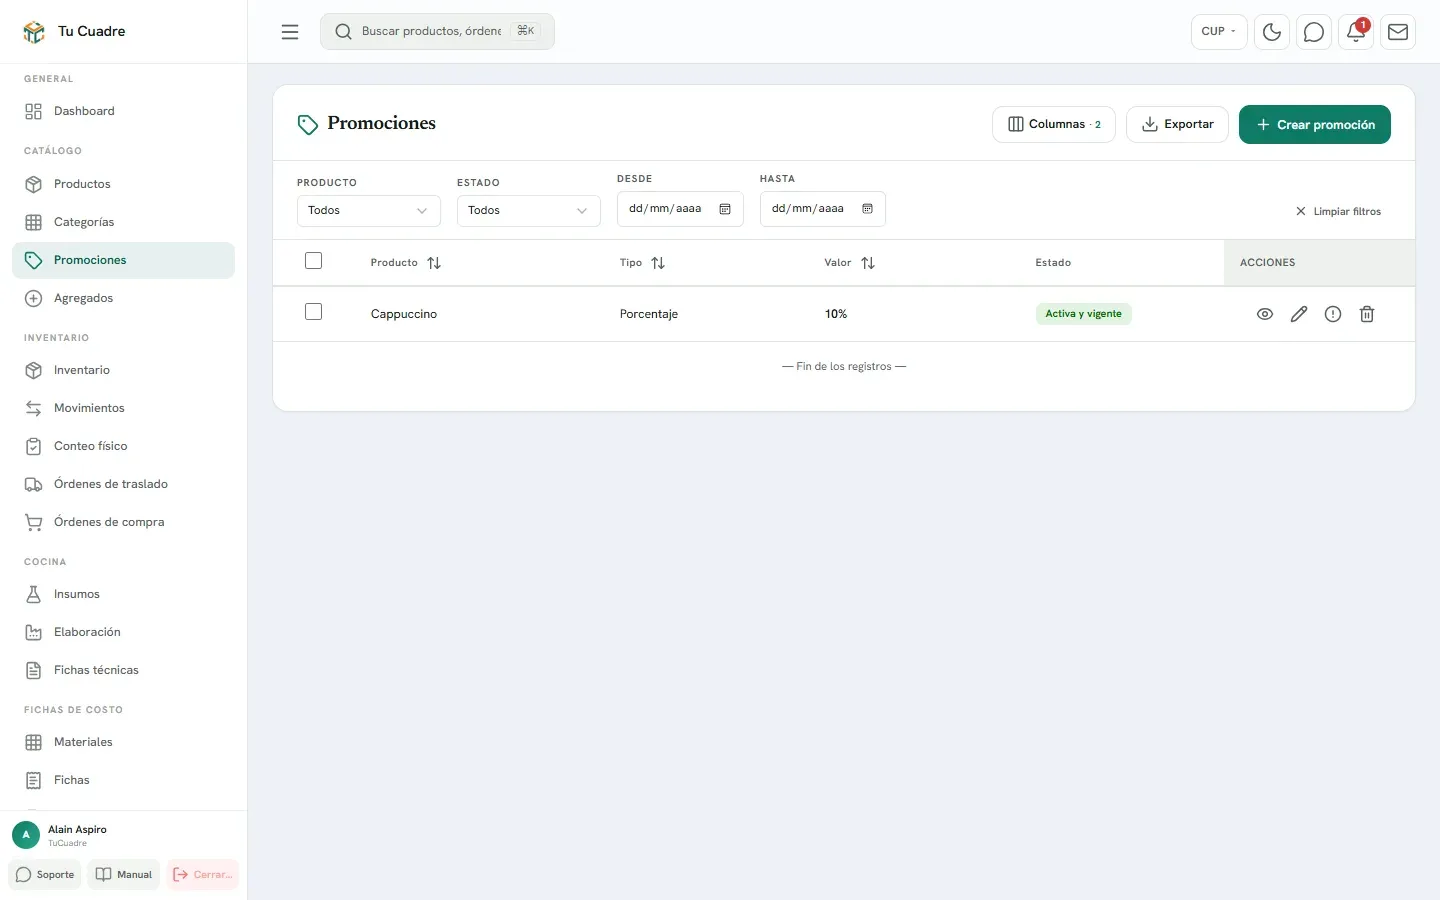Open the chat bubble icon in header
The width and height of the screenshot is (1440, 900).
1314,32
